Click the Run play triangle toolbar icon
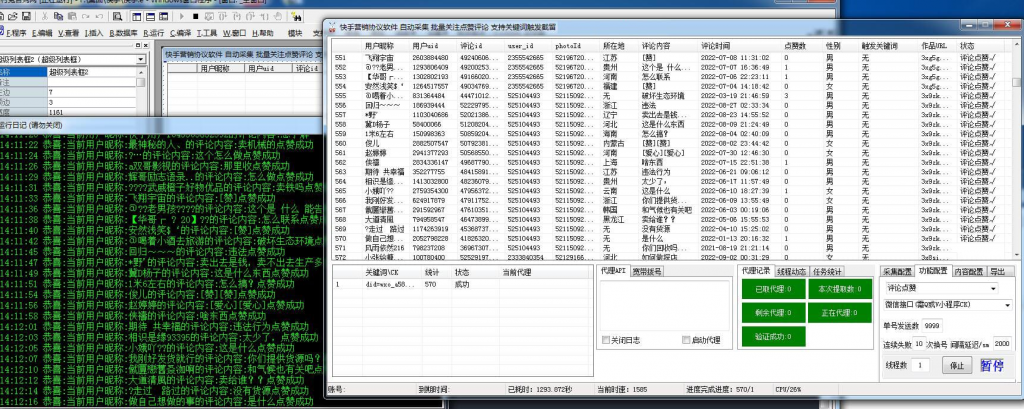This screenshot has height=409, width=1024. tap(181, 16)
